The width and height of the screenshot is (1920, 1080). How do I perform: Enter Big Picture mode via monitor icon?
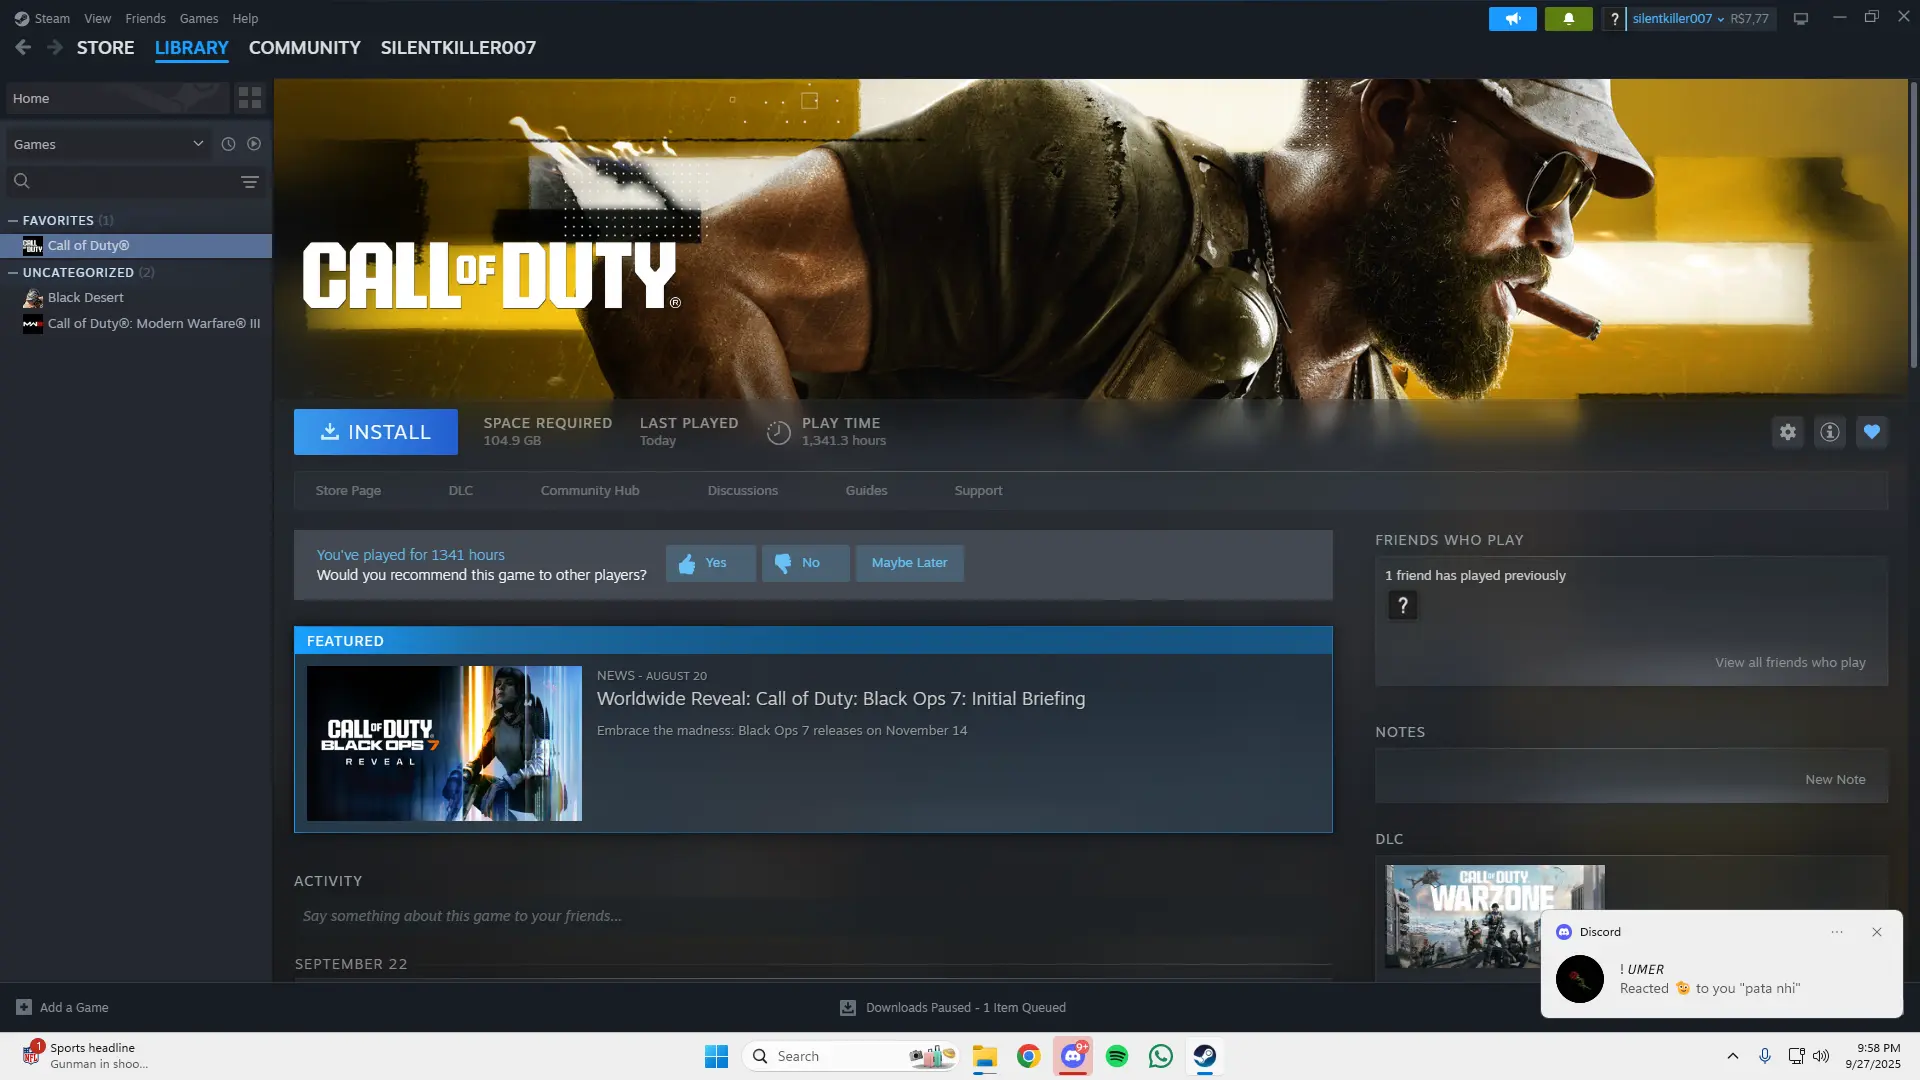[1801, 19]
